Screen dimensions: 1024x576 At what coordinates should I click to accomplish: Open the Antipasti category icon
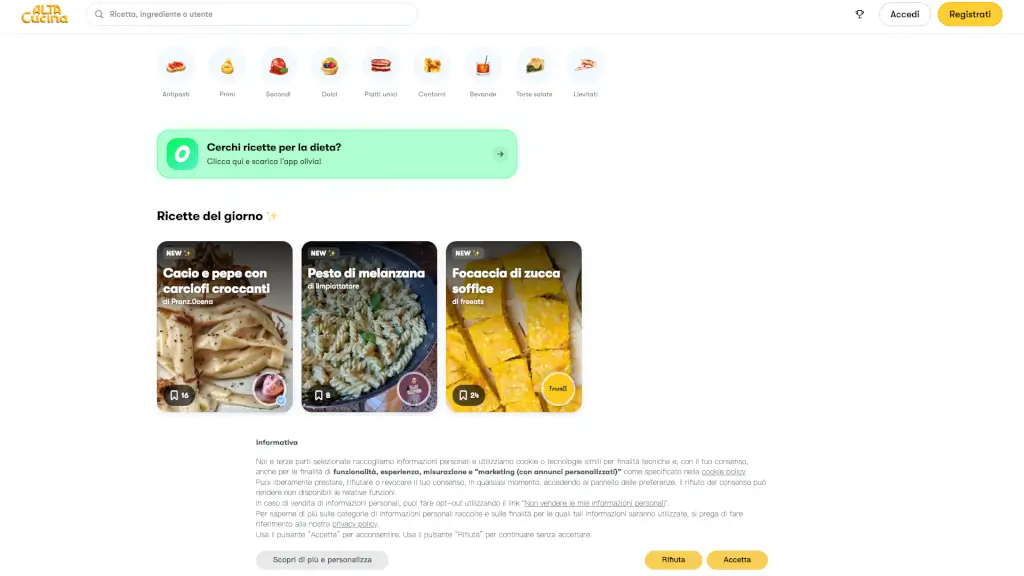click(x=176, y=66)
